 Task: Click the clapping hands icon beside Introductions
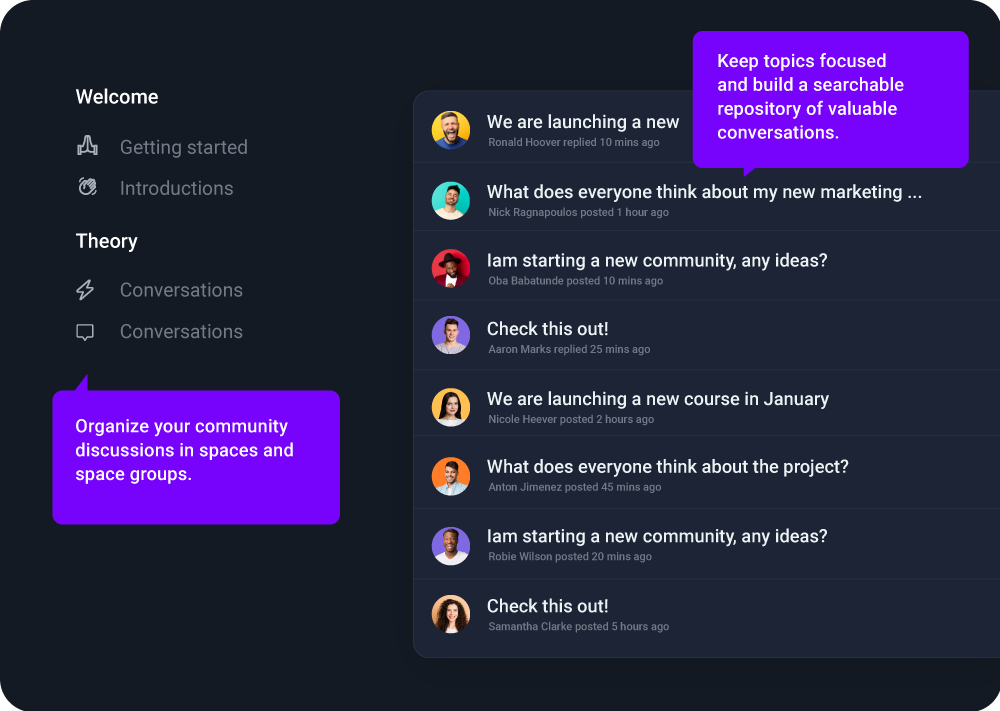[87, 187]
